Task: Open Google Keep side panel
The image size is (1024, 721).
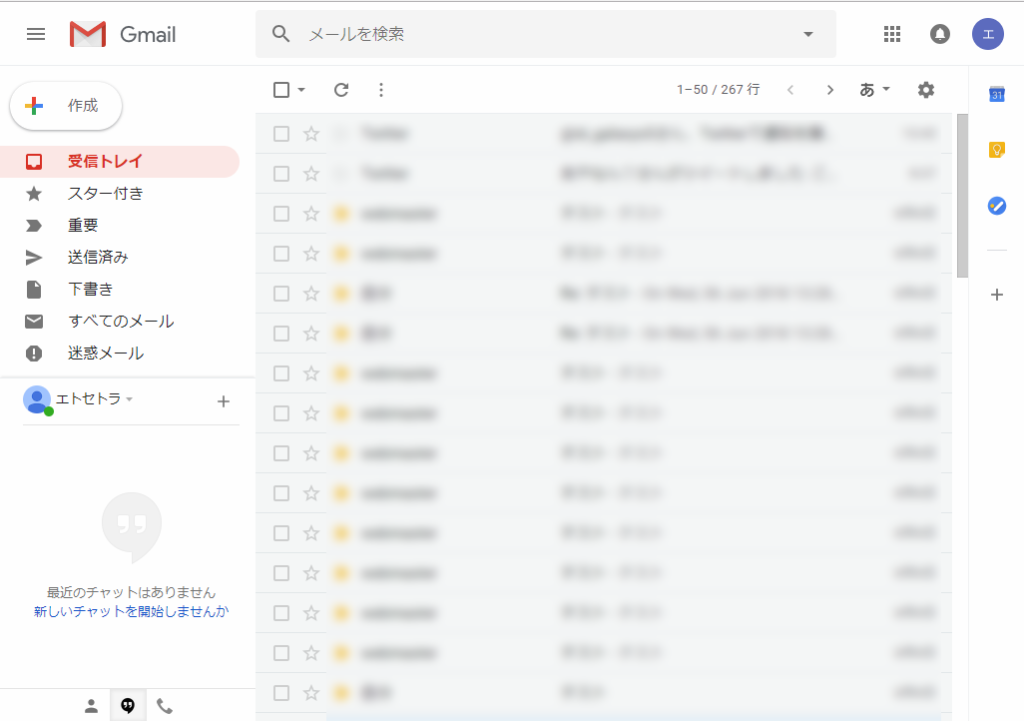Action: [x=996, y=150]
